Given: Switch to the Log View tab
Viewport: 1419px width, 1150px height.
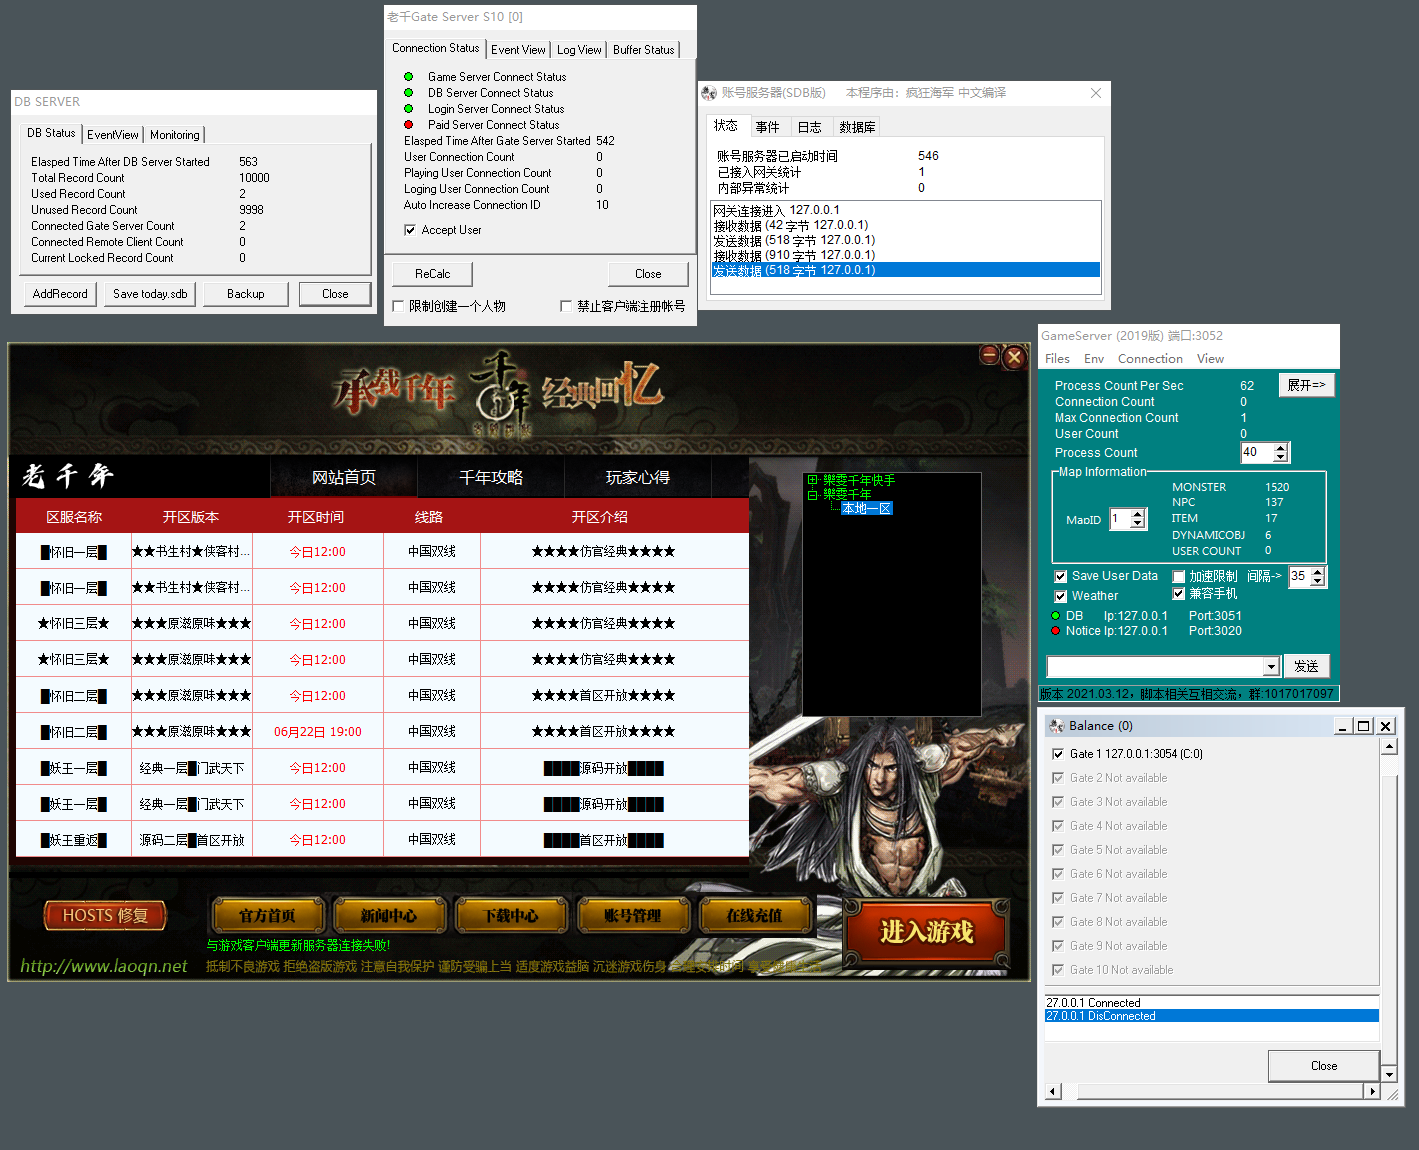Looking at the screenshot, I should click(578, 48).
